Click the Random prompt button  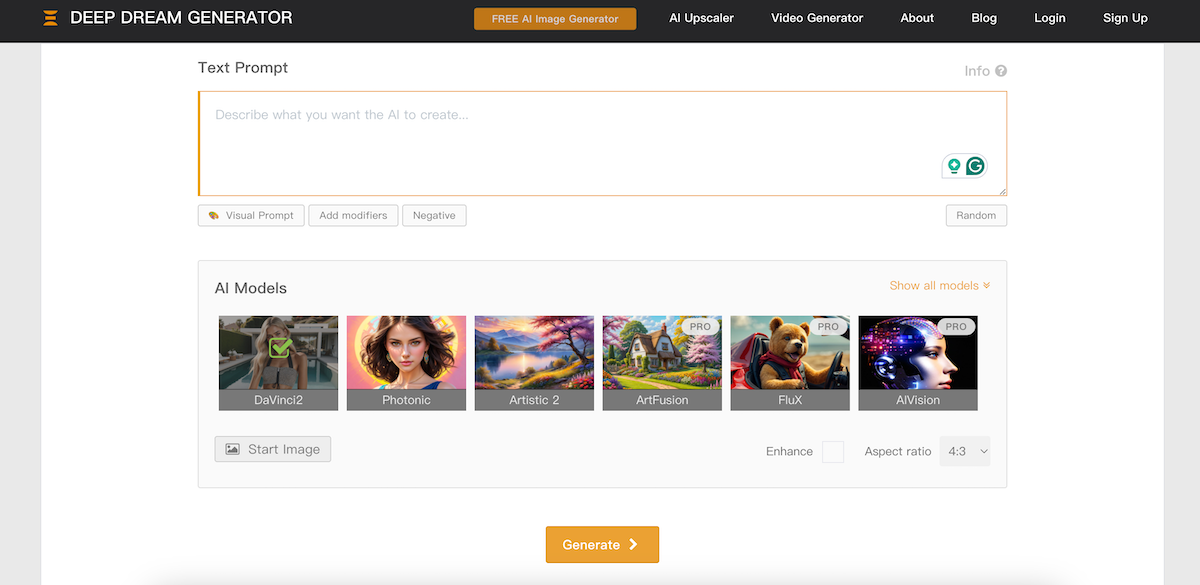(976, 215)
